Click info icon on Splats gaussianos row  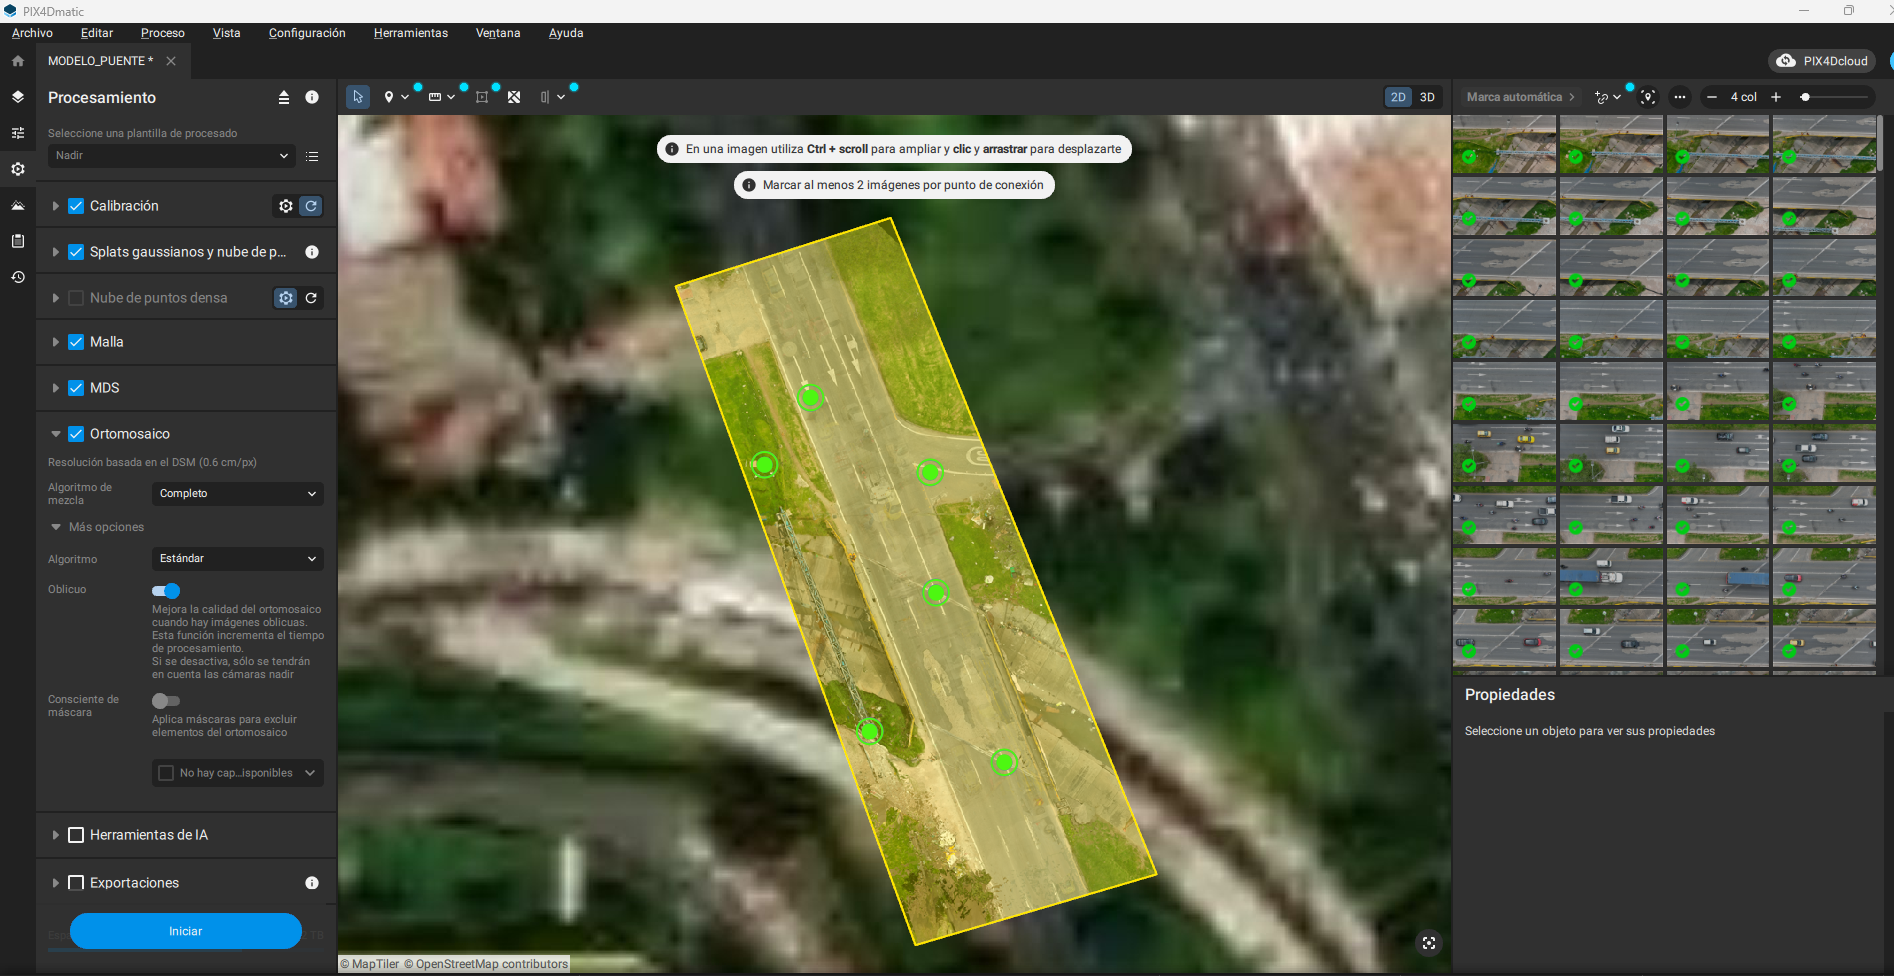click(x=312, y=252)
